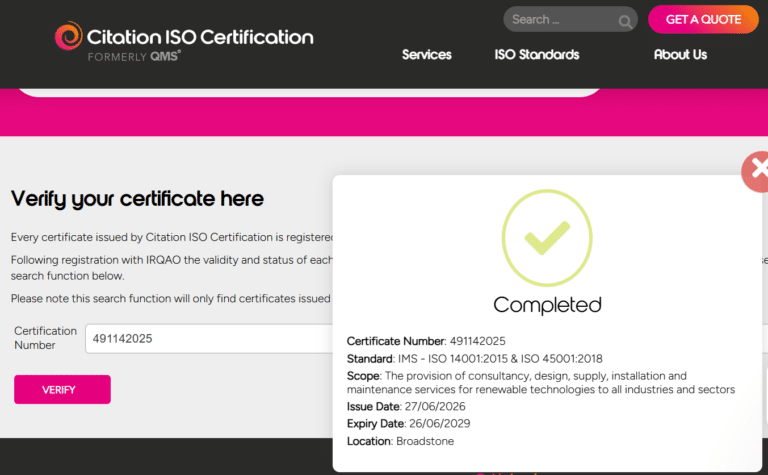Close the certificate result popup
The image size is (768, 475).
pyautogui.click(x=756, y=170)
